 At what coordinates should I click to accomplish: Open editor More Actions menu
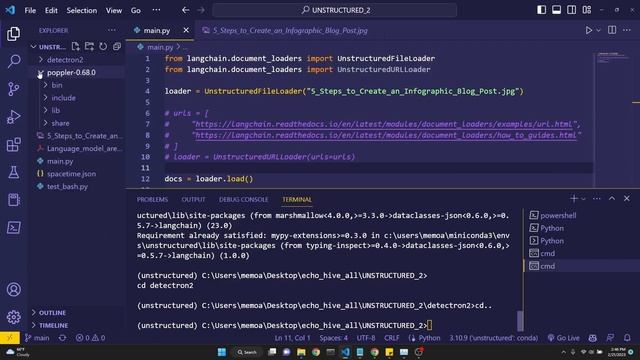(627, 30)
